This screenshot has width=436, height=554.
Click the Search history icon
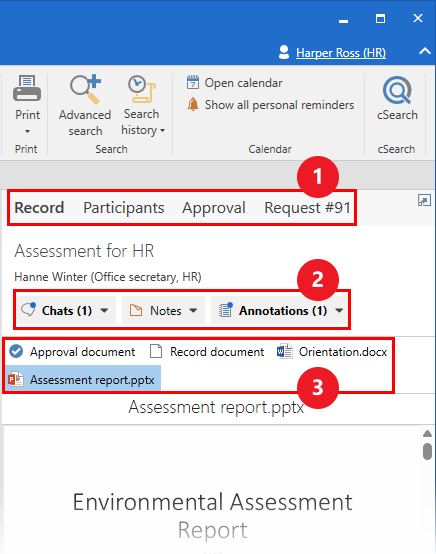pyautogui.click(x=142, y=89)
